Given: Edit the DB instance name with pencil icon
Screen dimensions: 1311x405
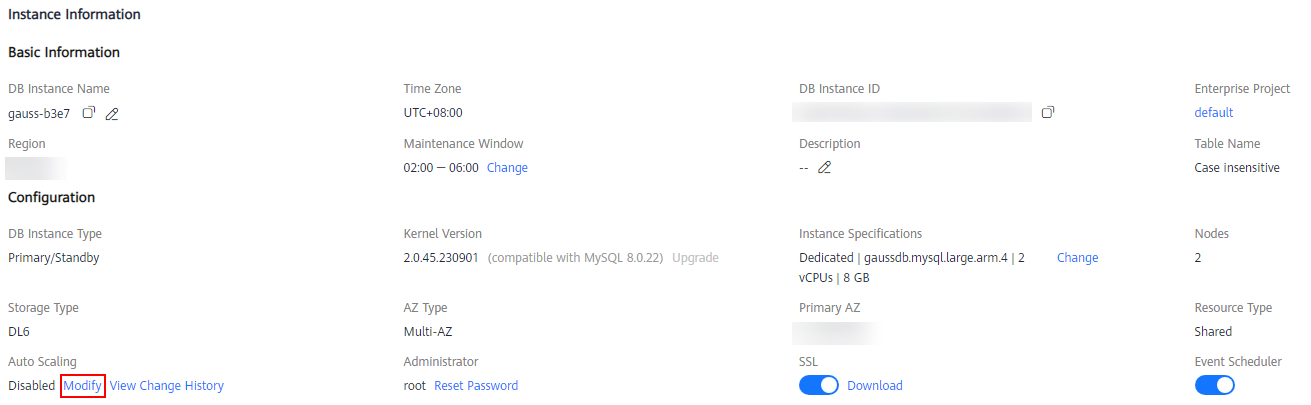Looking at the screenshot, I should 112,114.
